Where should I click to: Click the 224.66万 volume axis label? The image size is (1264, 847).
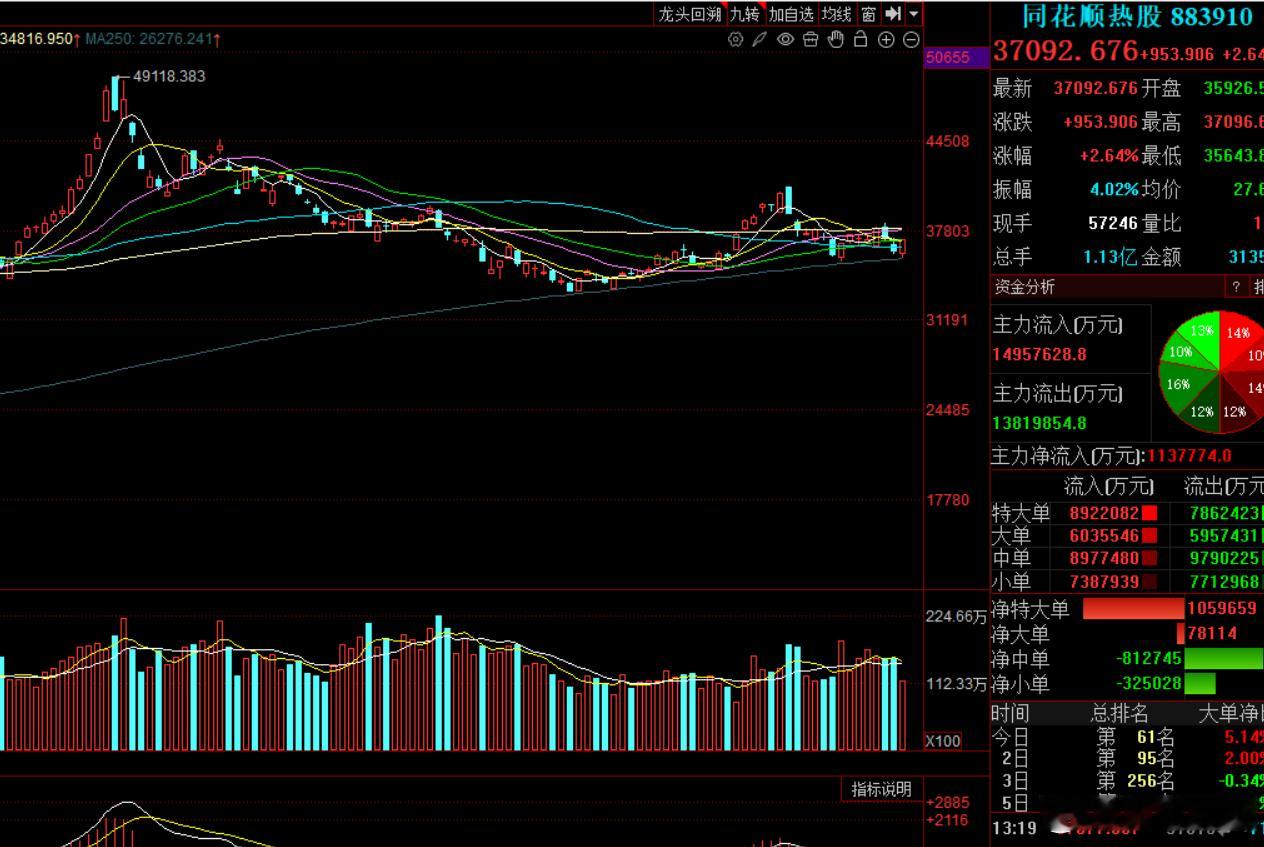click(x=955, y=616)
